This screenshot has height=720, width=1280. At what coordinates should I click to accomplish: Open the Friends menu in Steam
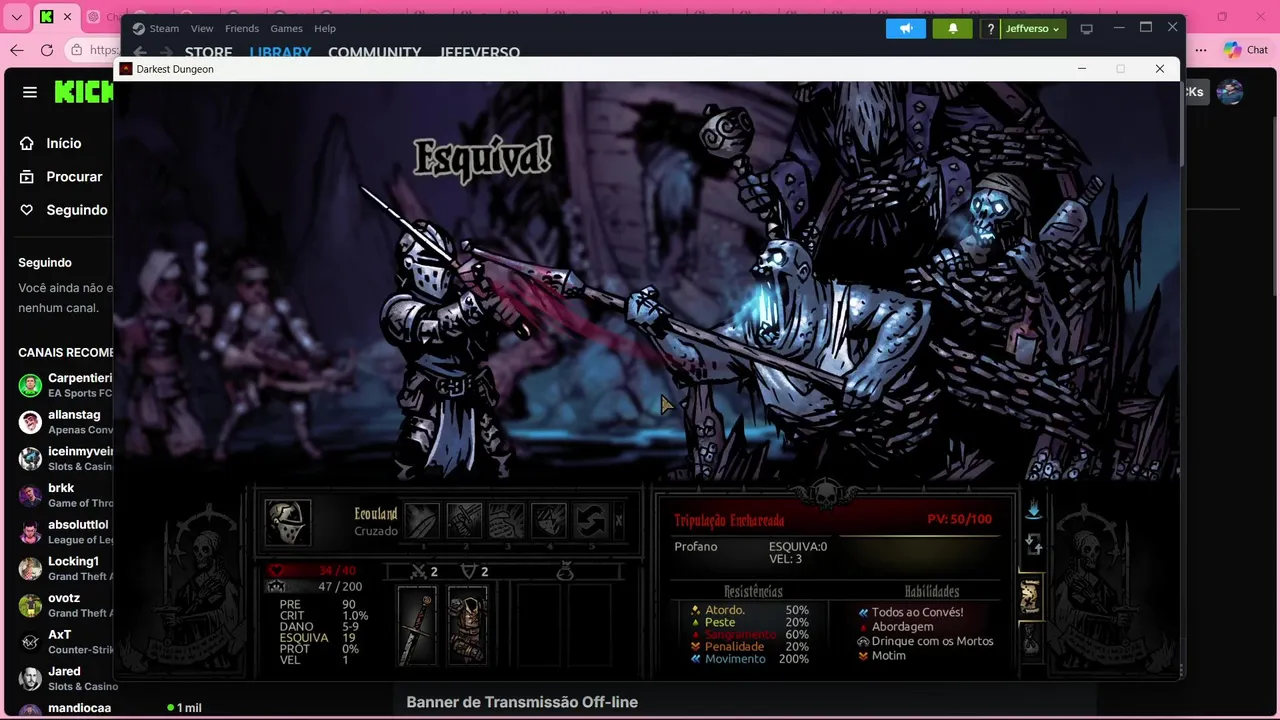242,28
